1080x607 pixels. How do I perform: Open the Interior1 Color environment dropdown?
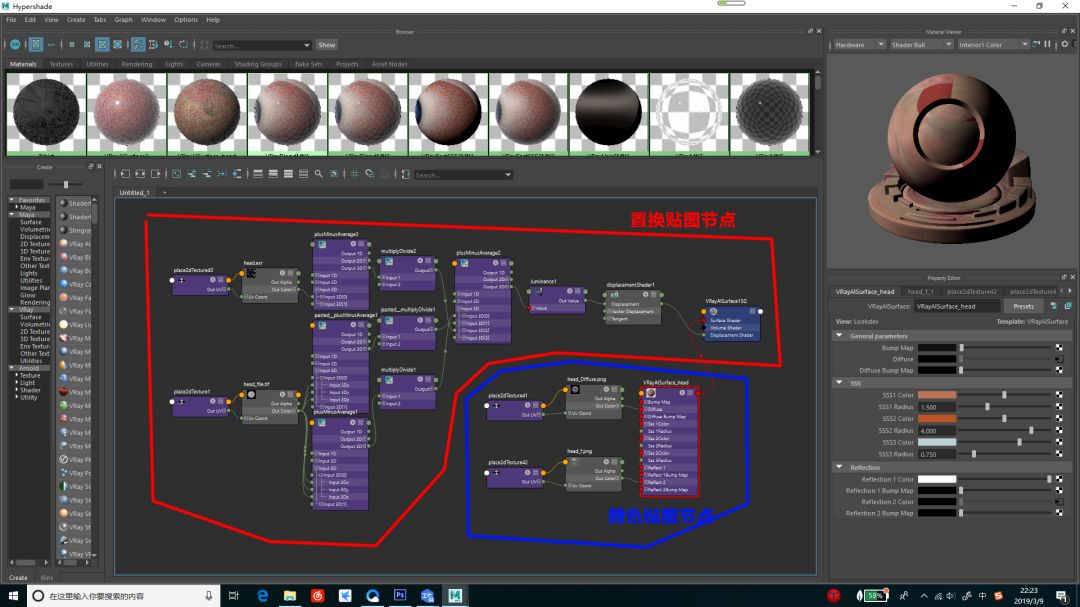(x=993, y=45)
